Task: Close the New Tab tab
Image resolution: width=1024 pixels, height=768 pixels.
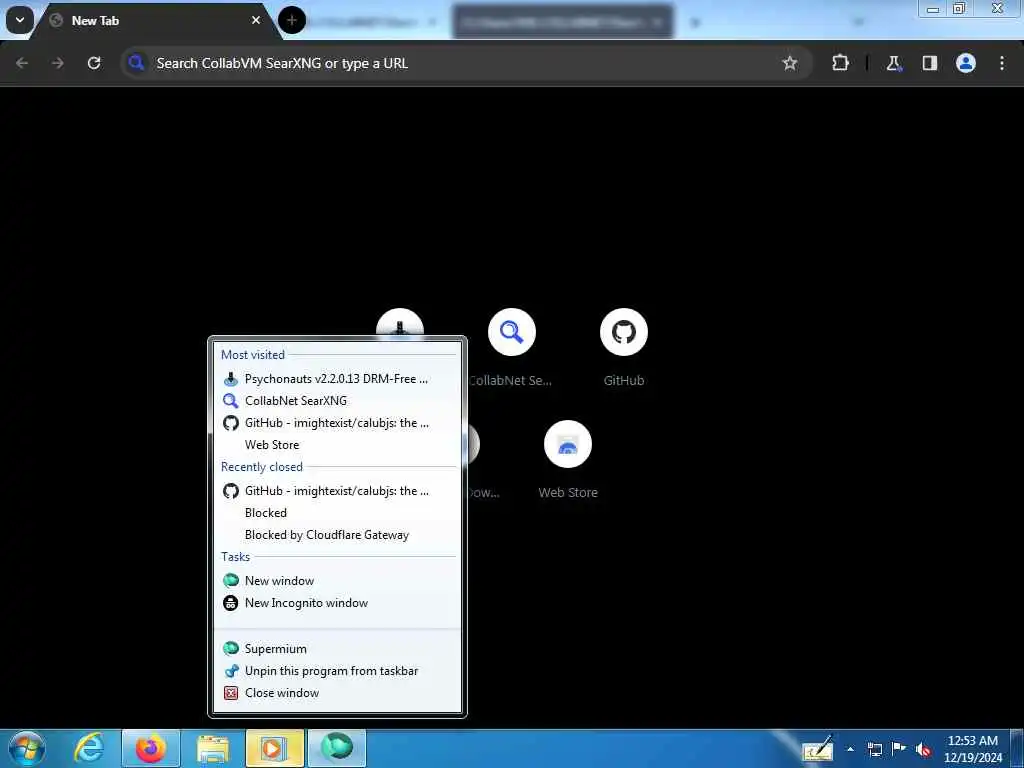Action: [256, 20]
